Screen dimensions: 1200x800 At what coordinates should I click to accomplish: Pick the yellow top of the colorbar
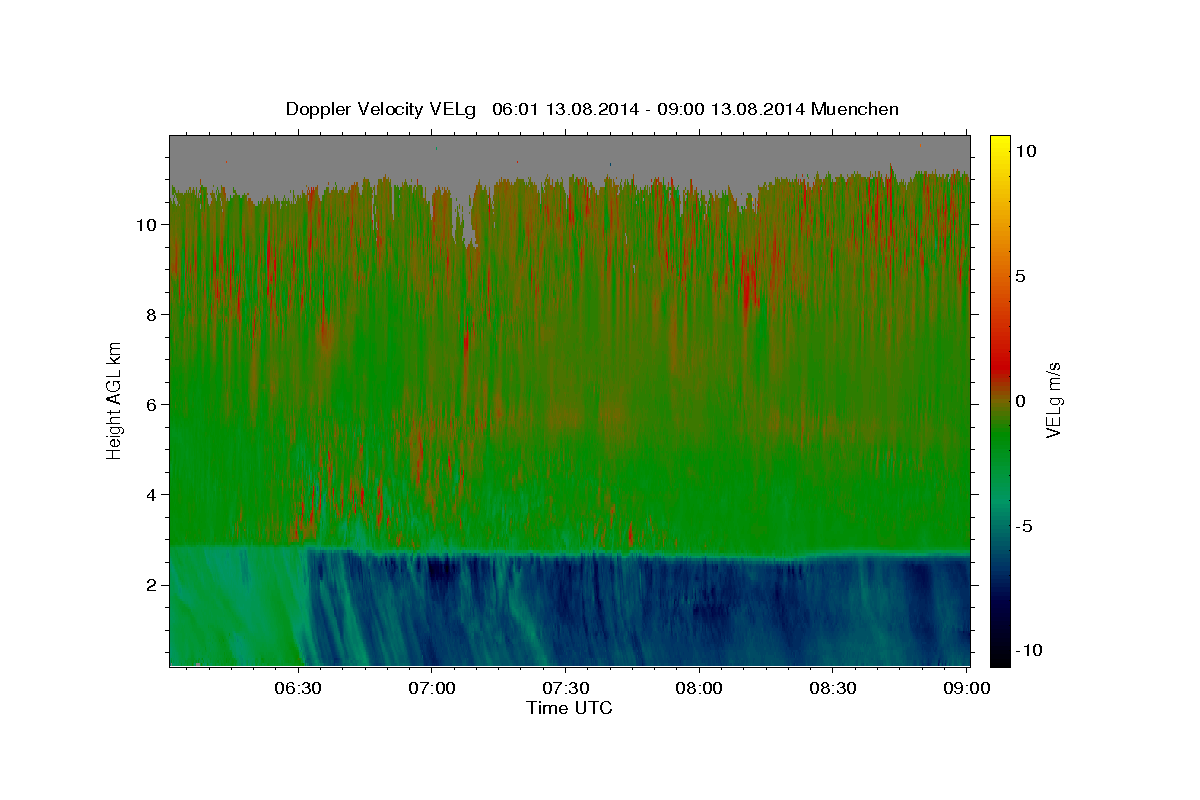[x=999, y=145]
